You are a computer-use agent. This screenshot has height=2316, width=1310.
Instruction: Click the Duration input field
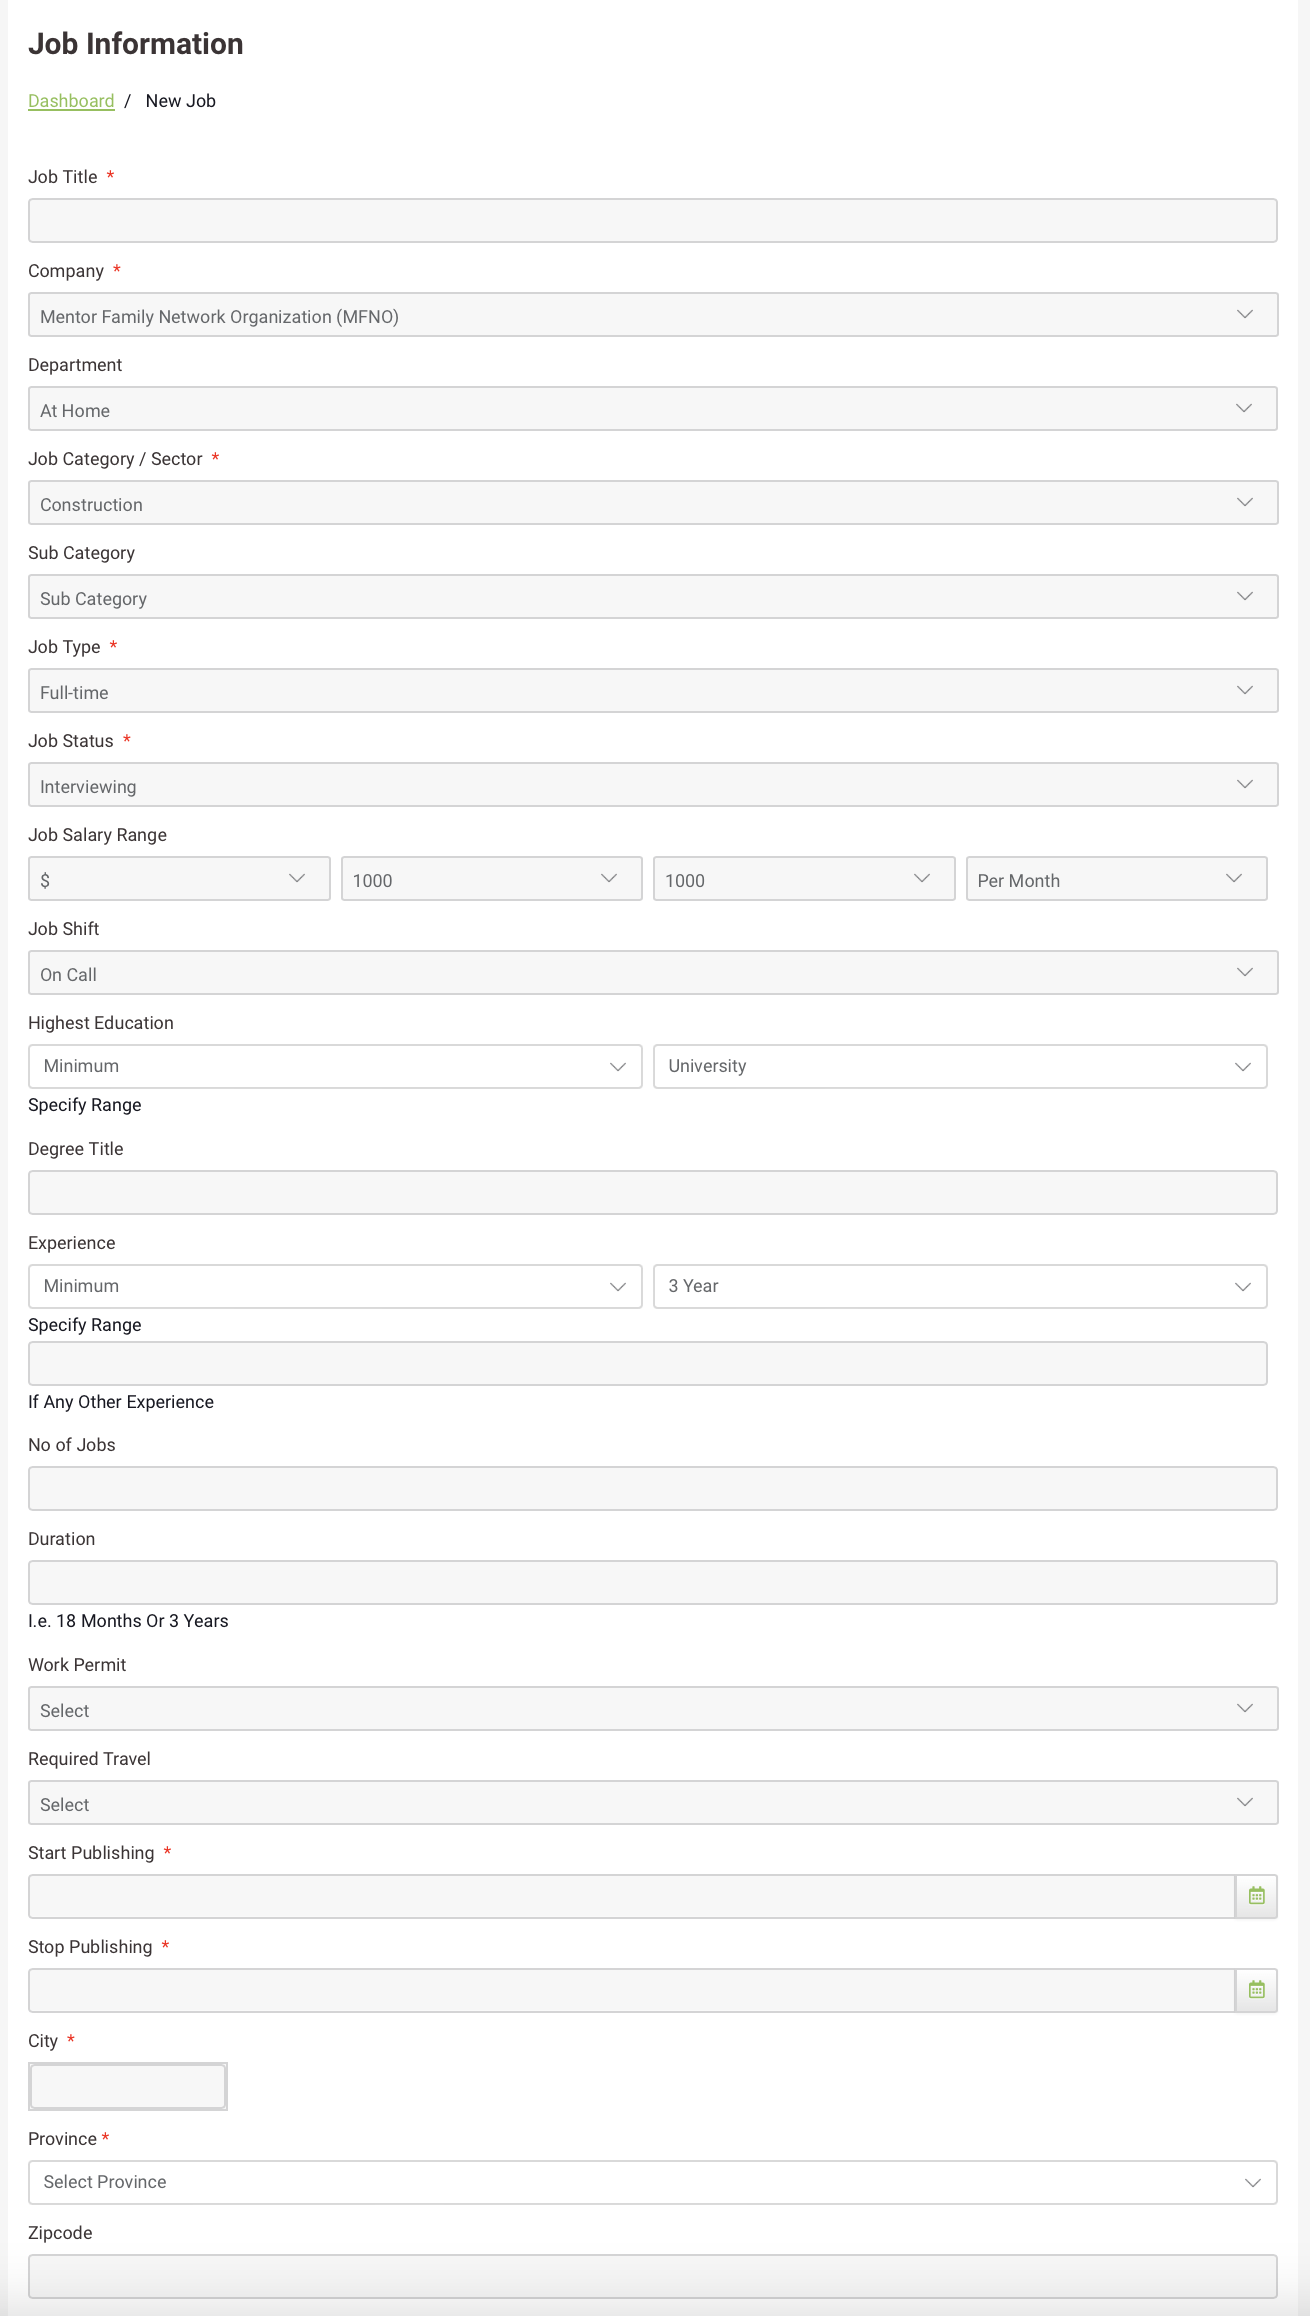click(x=653, y=1583)
